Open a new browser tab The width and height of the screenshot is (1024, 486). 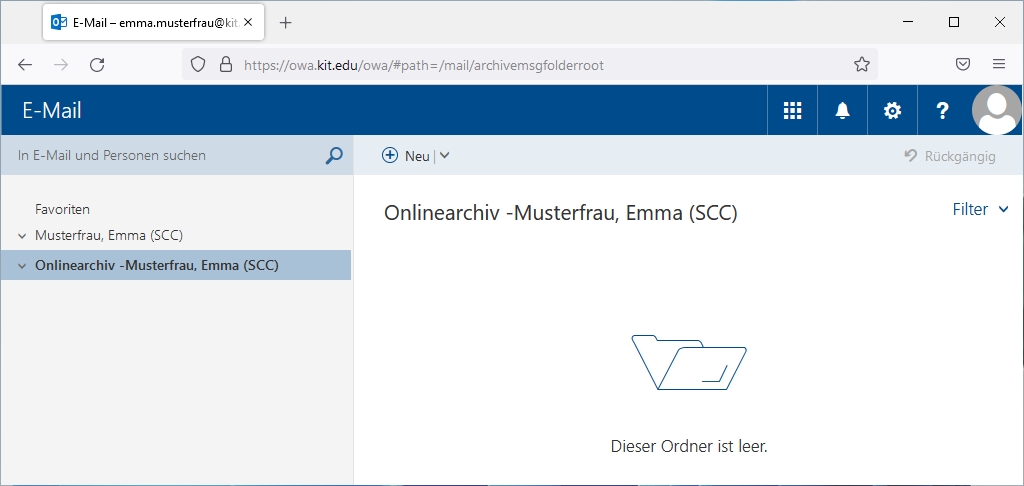286,23
